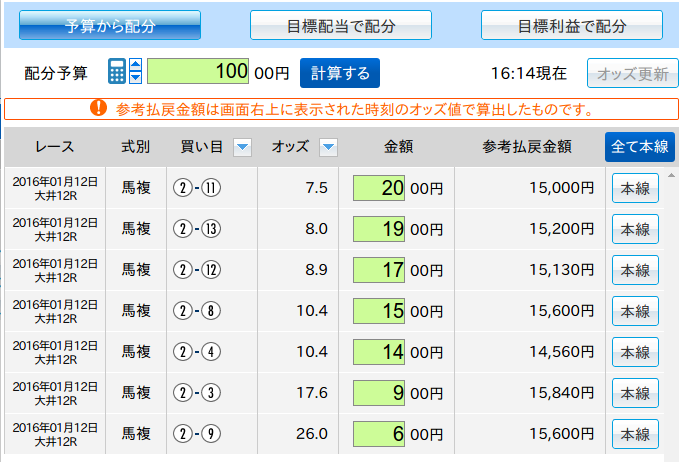Edit the amount field for bet ②-③

[378, 393]
